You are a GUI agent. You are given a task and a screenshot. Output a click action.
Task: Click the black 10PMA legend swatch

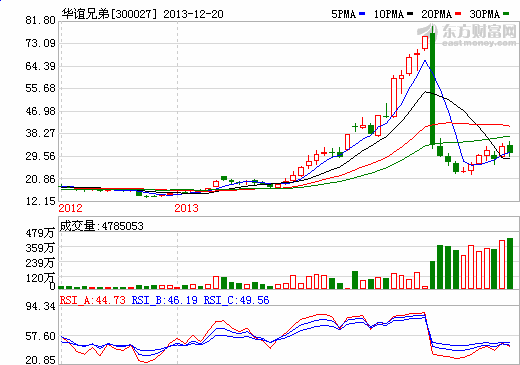click(x=410, y=14)
